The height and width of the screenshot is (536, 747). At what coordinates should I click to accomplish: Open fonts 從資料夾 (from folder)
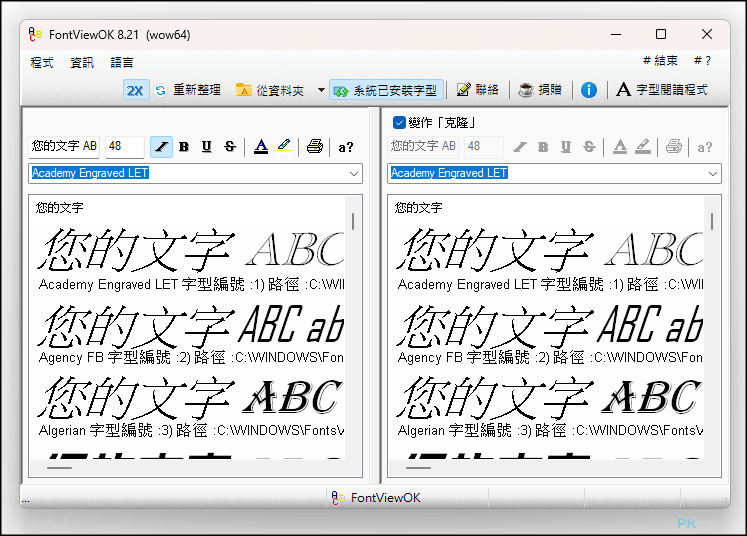tap(270, 90)
